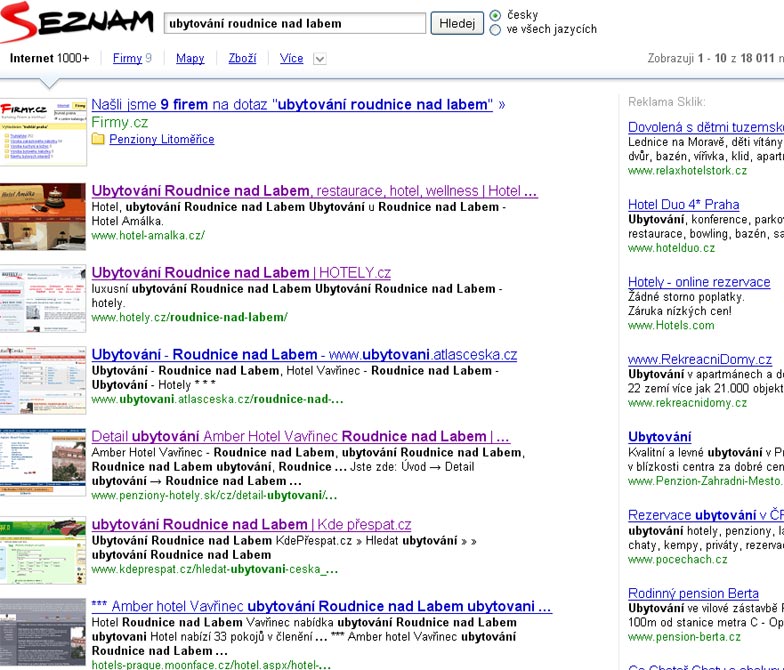Open the Penziony Litoměřice category link
The height and width of the screenshot is (670, 784).
[162, 140]
